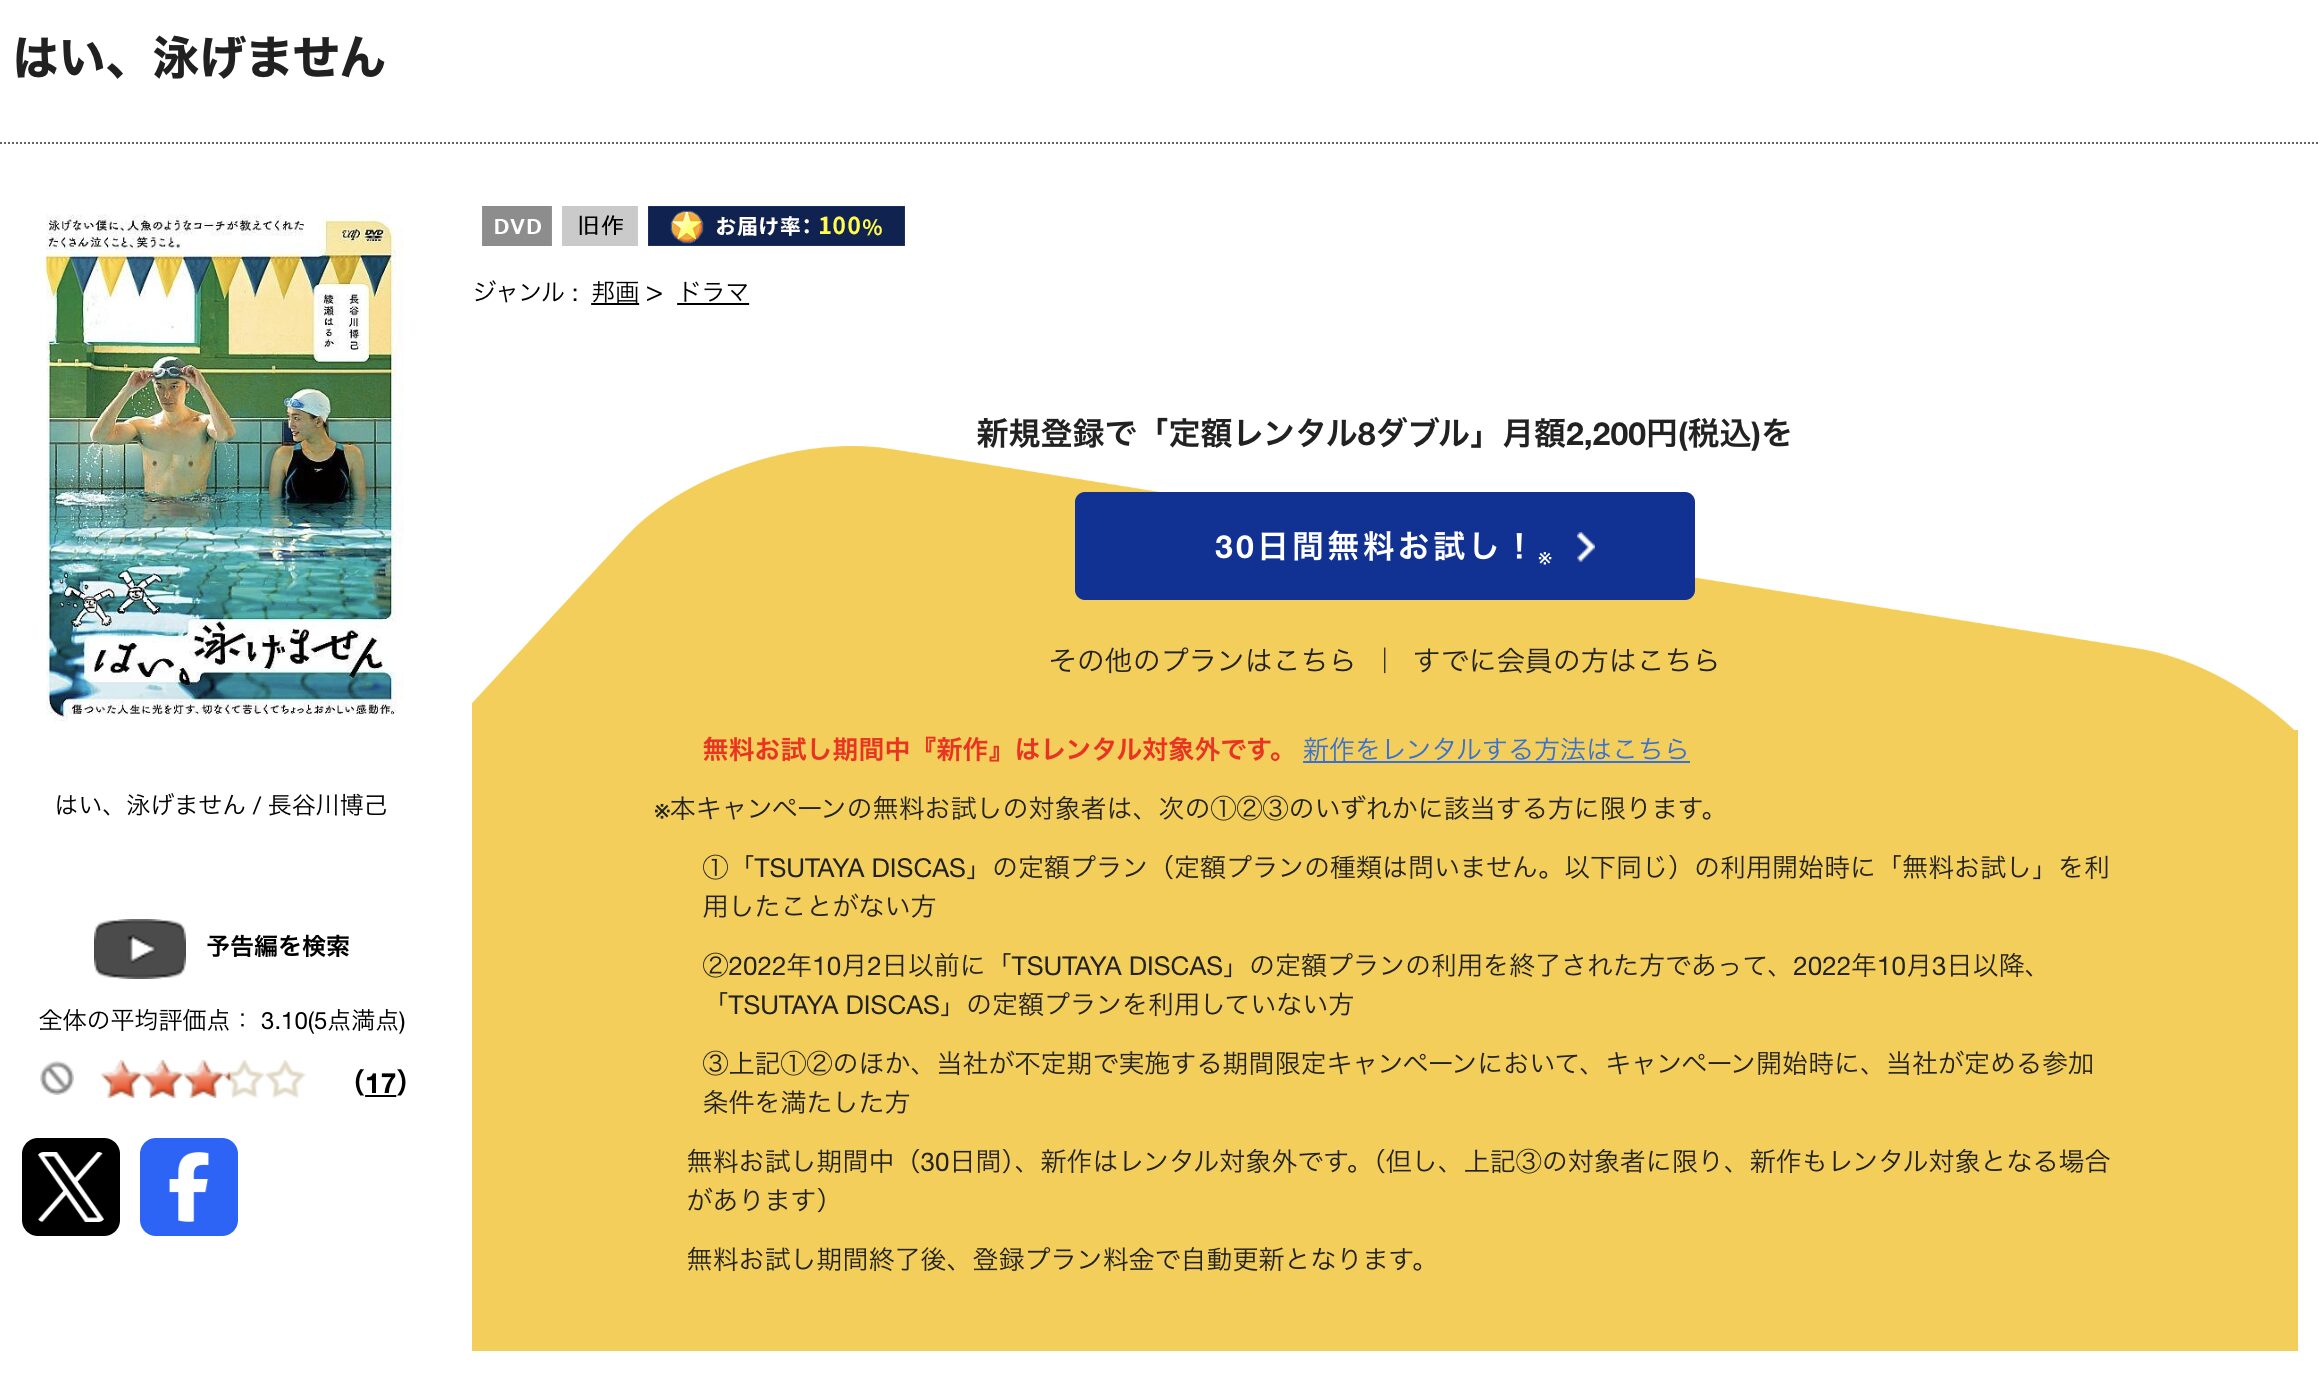Click the 新規登録で定額レンタル8ダブル heading

(1384, 433)
